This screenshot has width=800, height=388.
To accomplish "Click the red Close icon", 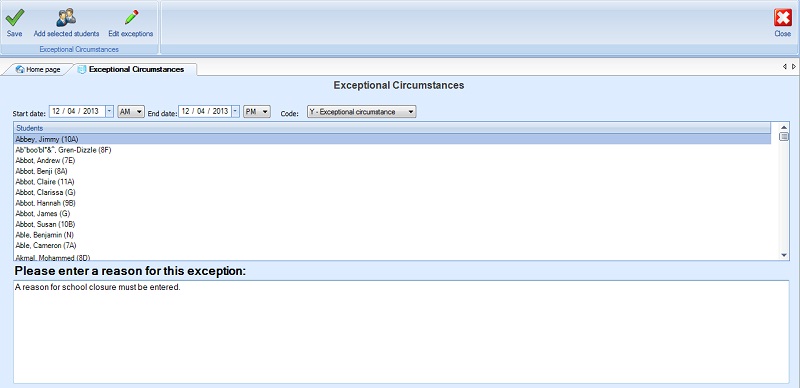I will pyautogui.click(x=783, y=17).
